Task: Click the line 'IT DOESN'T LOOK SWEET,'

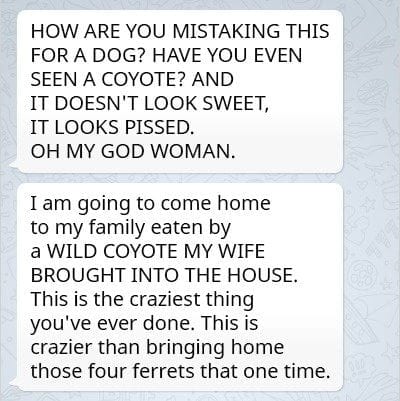Action: tap(150, 103)
